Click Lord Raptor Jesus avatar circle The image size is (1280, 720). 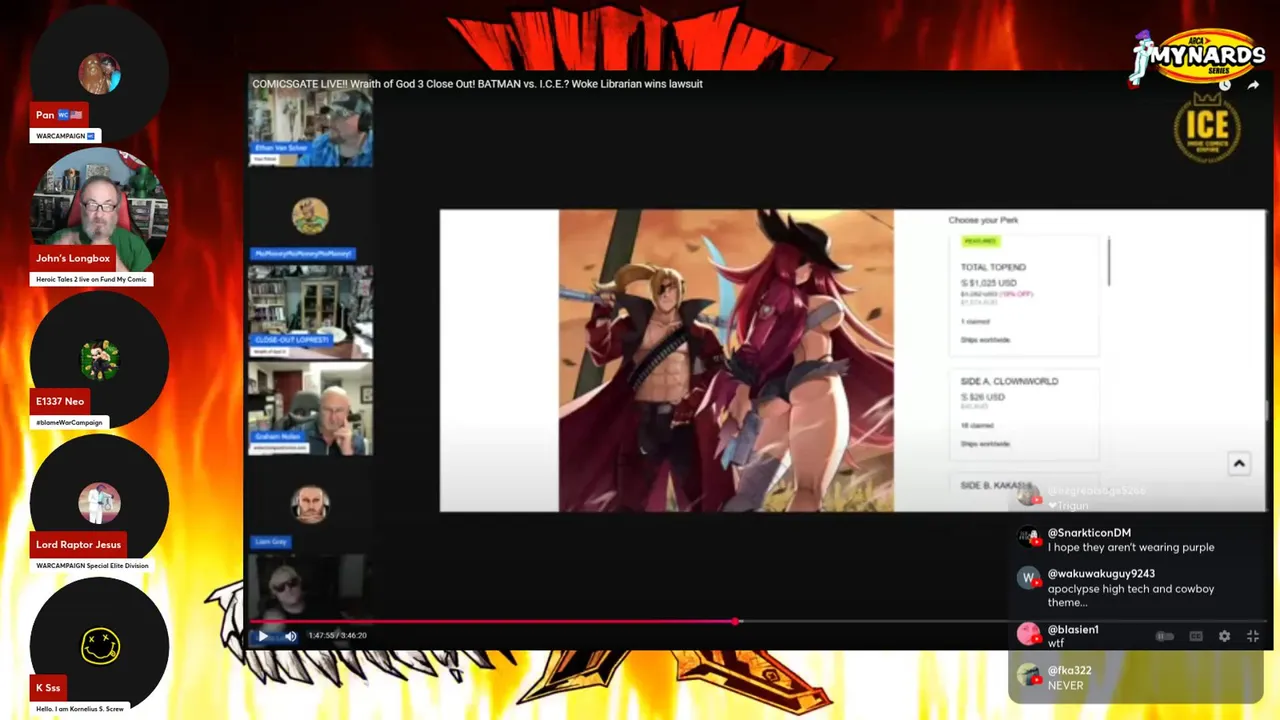pyautogui.click(x=99, y=503)
